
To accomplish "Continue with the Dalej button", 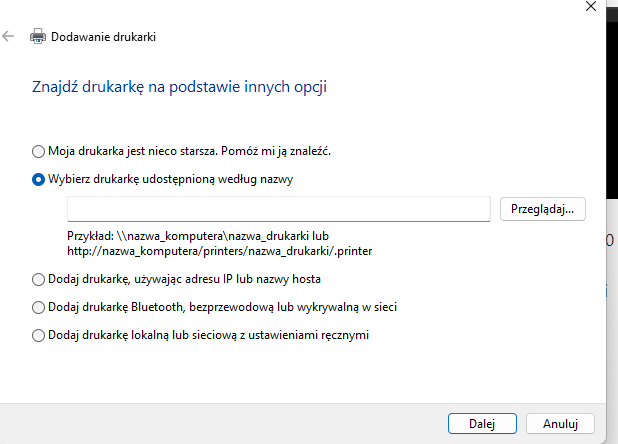I will [482, 424].
